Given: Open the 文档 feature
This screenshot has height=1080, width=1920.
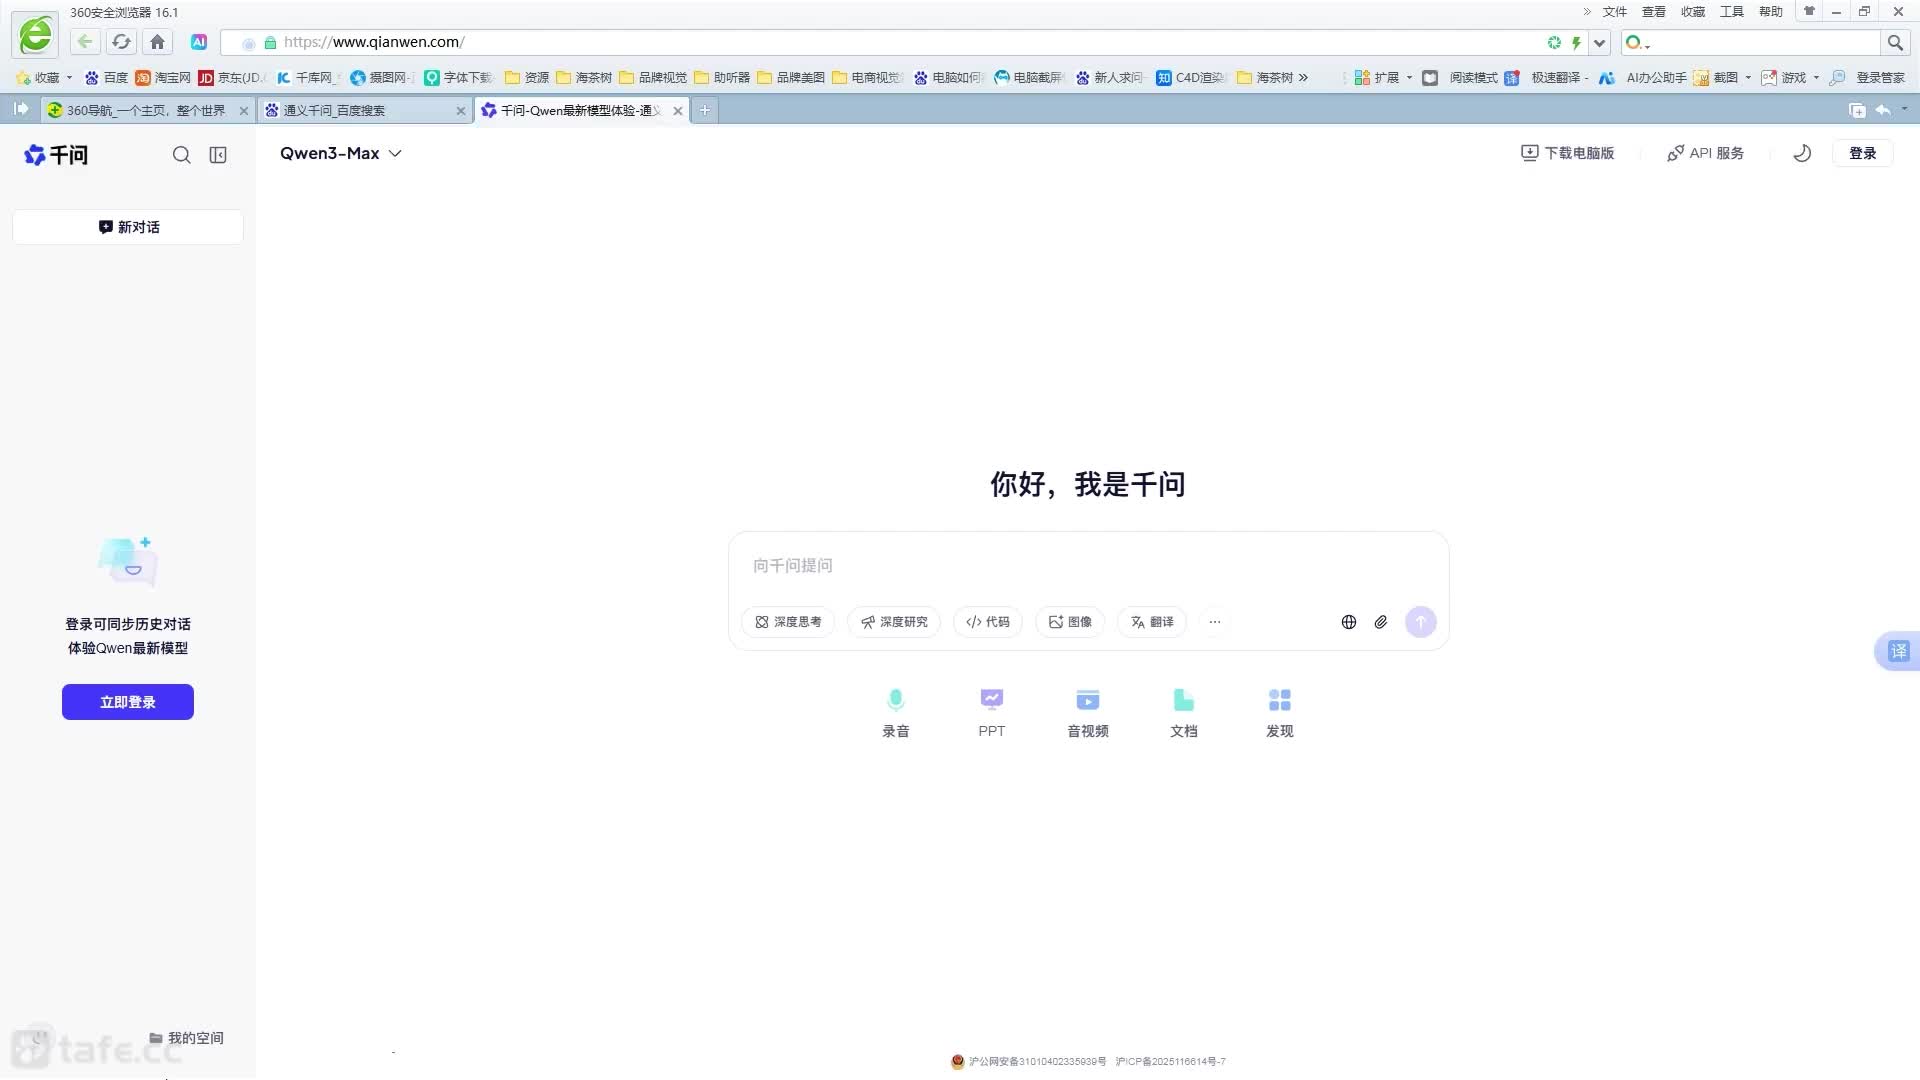Looking at the screenshot, I should pos(1184,713).
